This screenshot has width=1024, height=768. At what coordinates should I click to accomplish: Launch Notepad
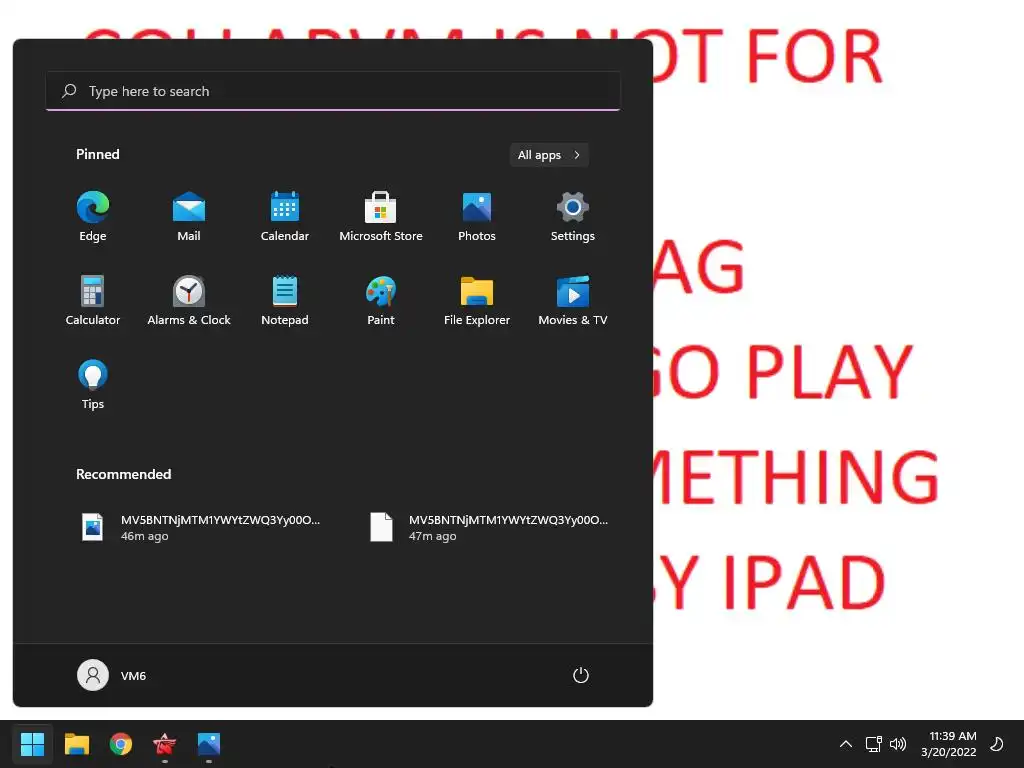(285, 301)
